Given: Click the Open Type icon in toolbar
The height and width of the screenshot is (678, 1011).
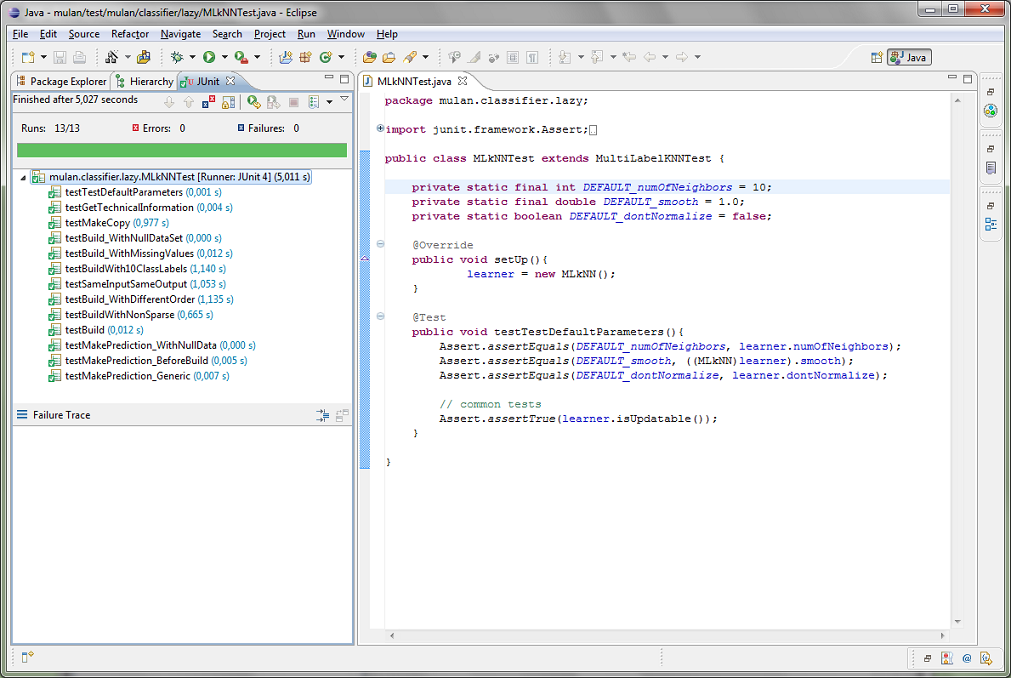Looking at the screenshot, I should pyautogui.click(x=369, y=58).
